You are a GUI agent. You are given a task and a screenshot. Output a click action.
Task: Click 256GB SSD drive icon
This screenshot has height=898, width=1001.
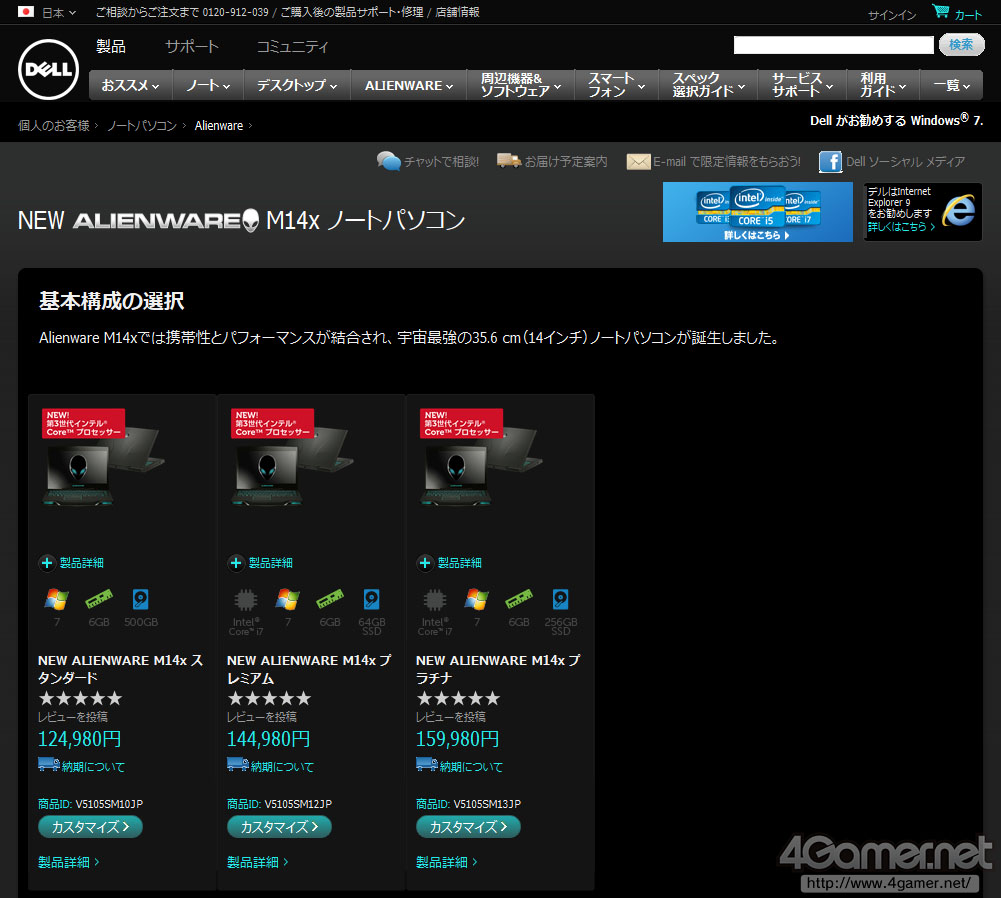click(561, 599)
